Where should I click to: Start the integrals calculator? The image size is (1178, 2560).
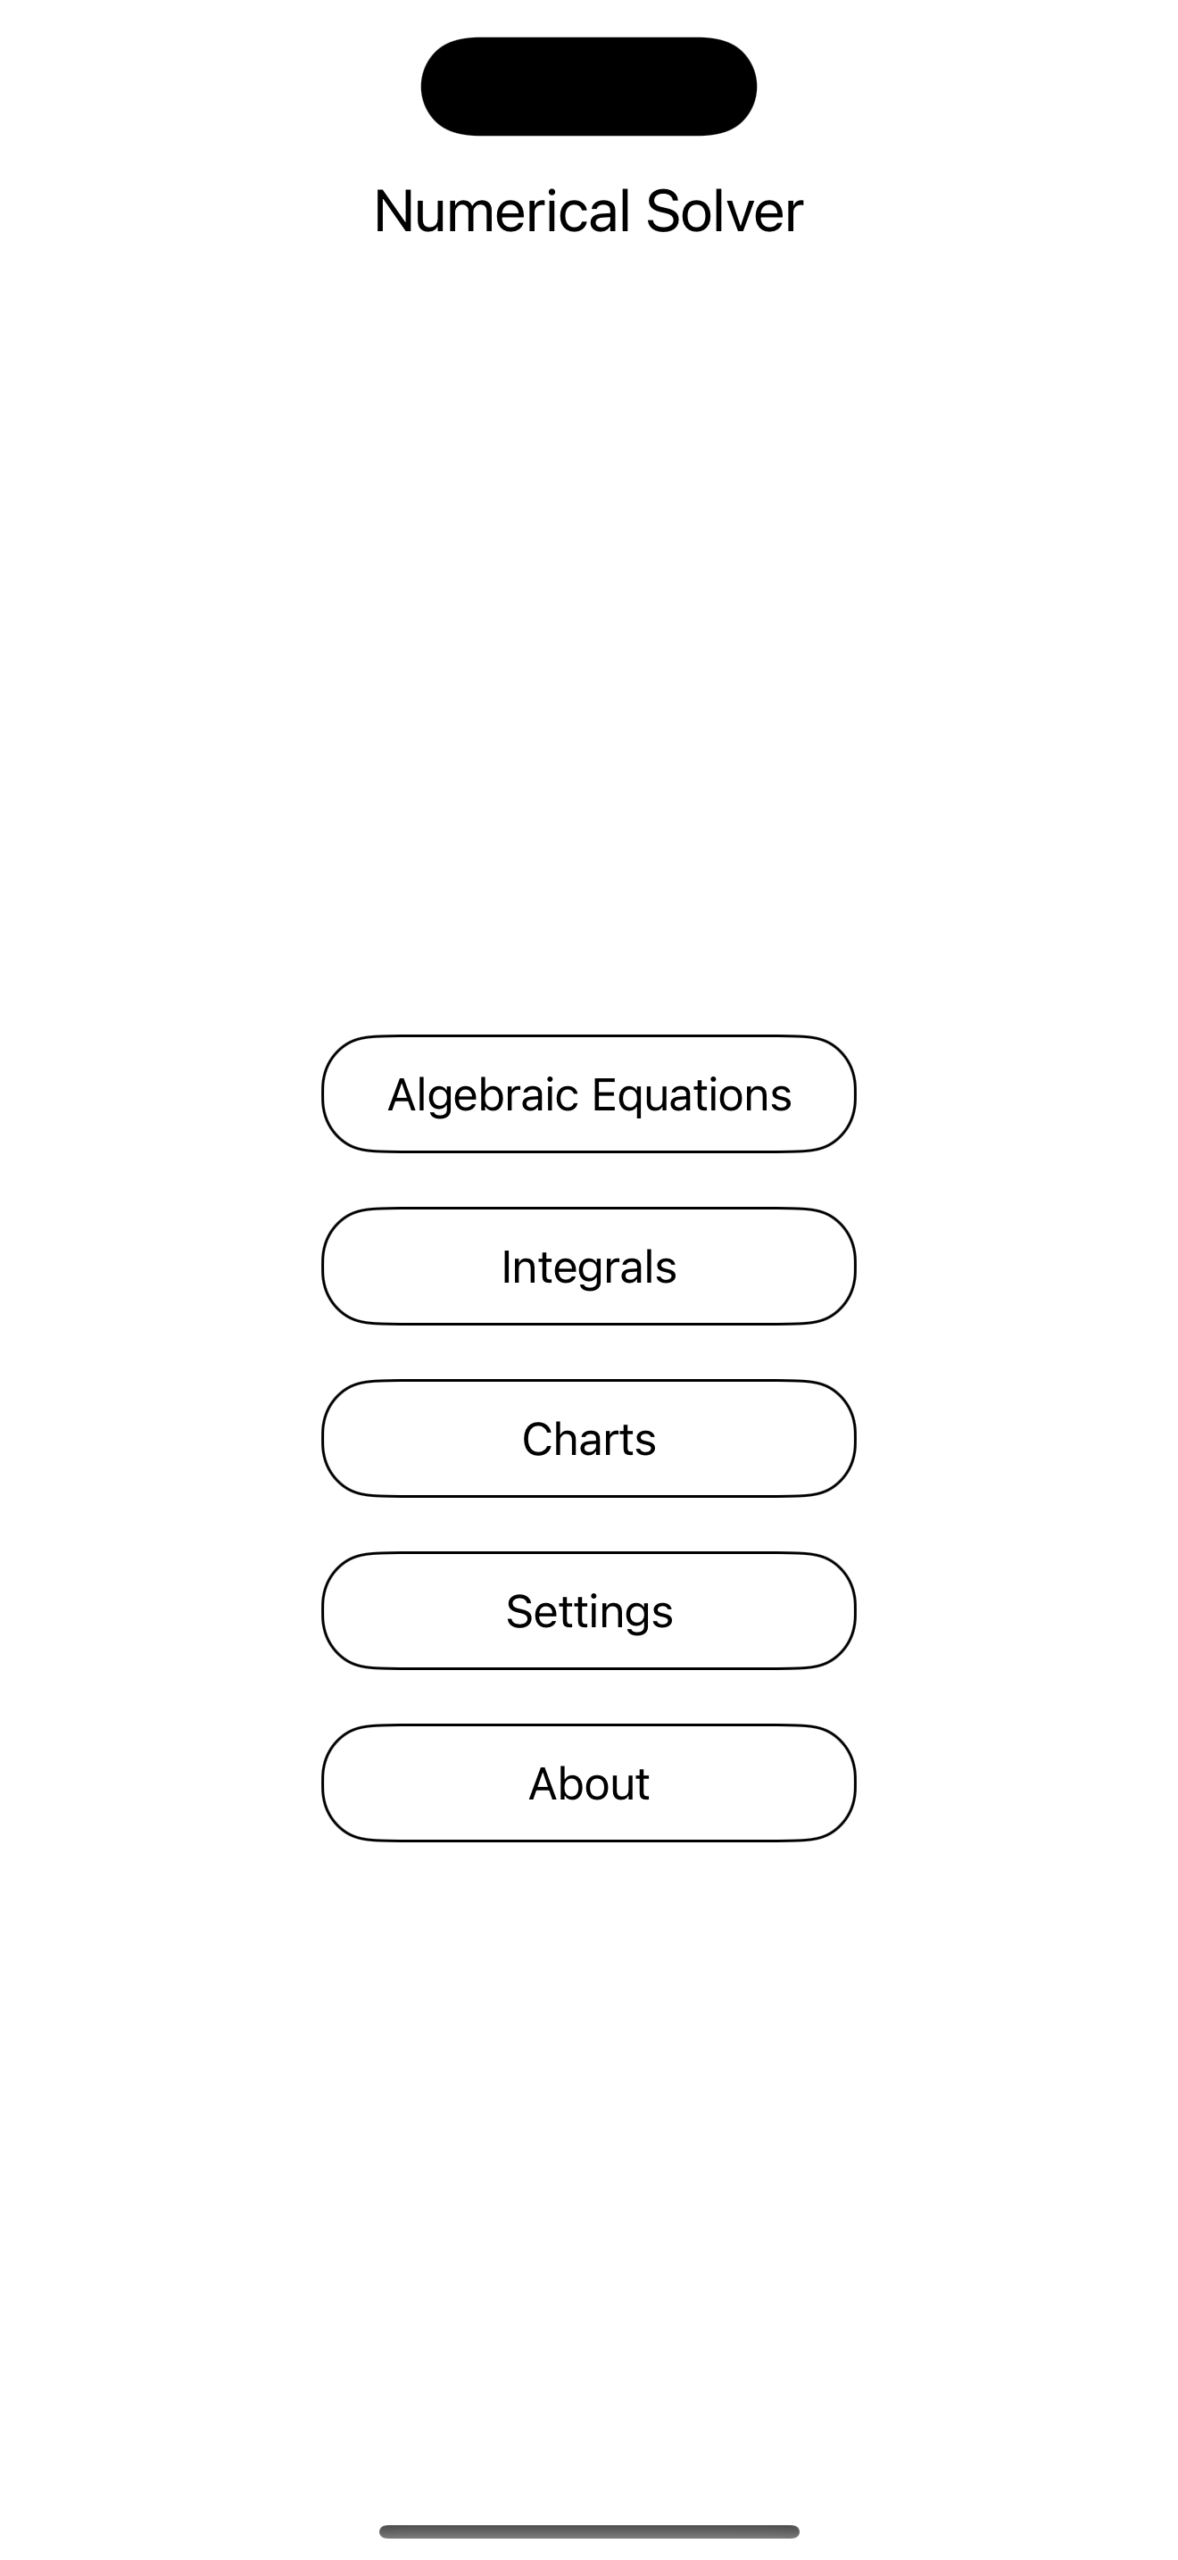pyautogui.click(x=588, y=1266)
